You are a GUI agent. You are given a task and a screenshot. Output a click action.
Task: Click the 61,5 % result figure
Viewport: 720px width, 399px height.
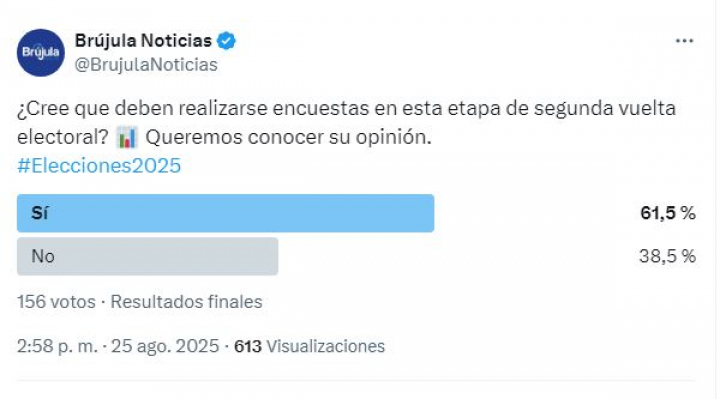point(668,213)
